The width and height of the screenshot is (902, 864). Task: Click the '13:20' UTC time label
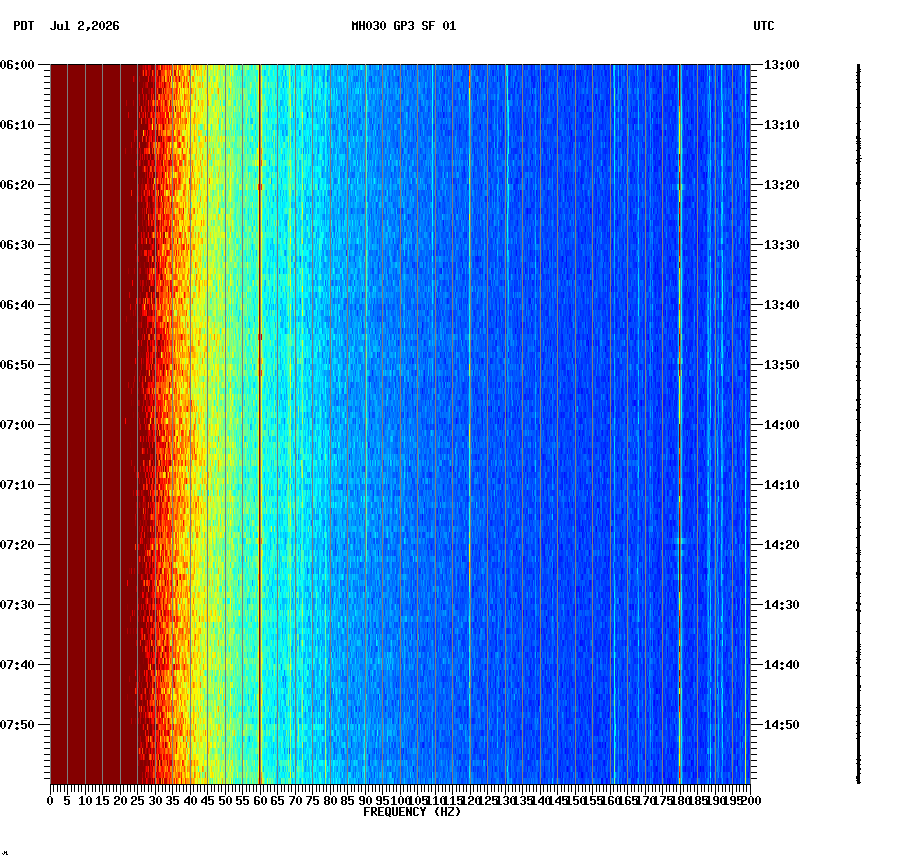pos(782,185)
